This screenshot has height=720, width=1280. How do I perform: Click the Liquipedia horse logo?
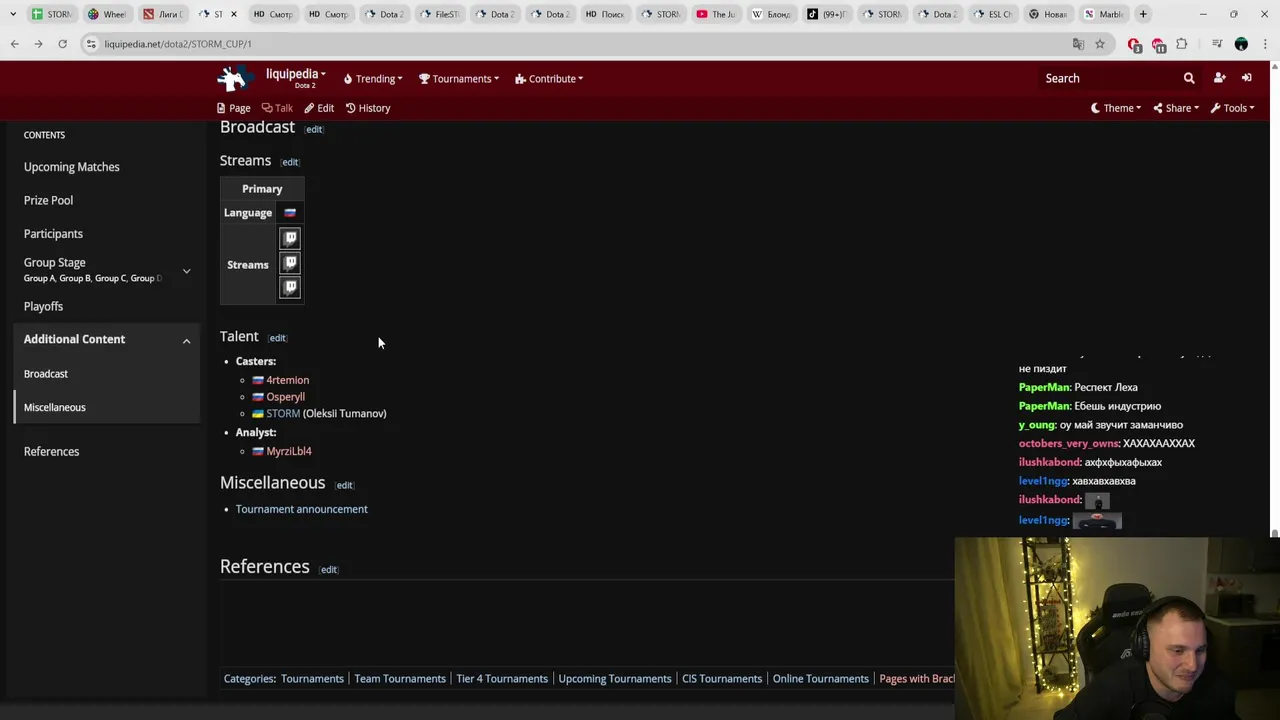click(235, 78)
